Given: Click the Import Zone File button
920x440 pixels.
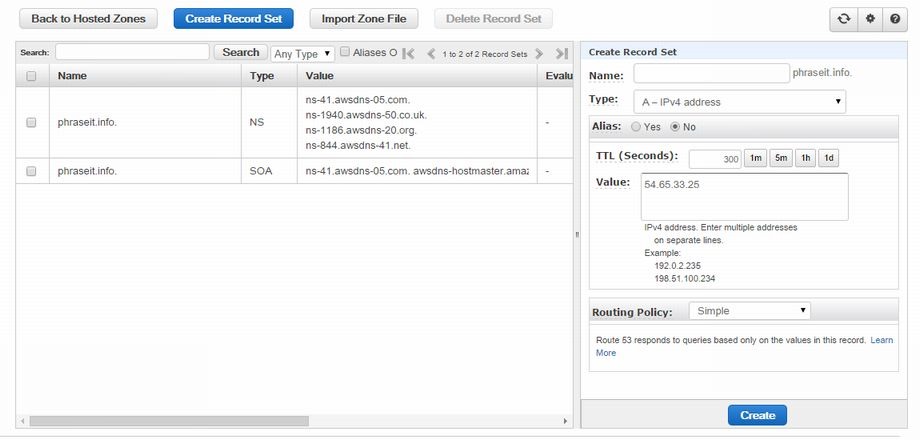Looking at the screenshot, I should [363, 19].
